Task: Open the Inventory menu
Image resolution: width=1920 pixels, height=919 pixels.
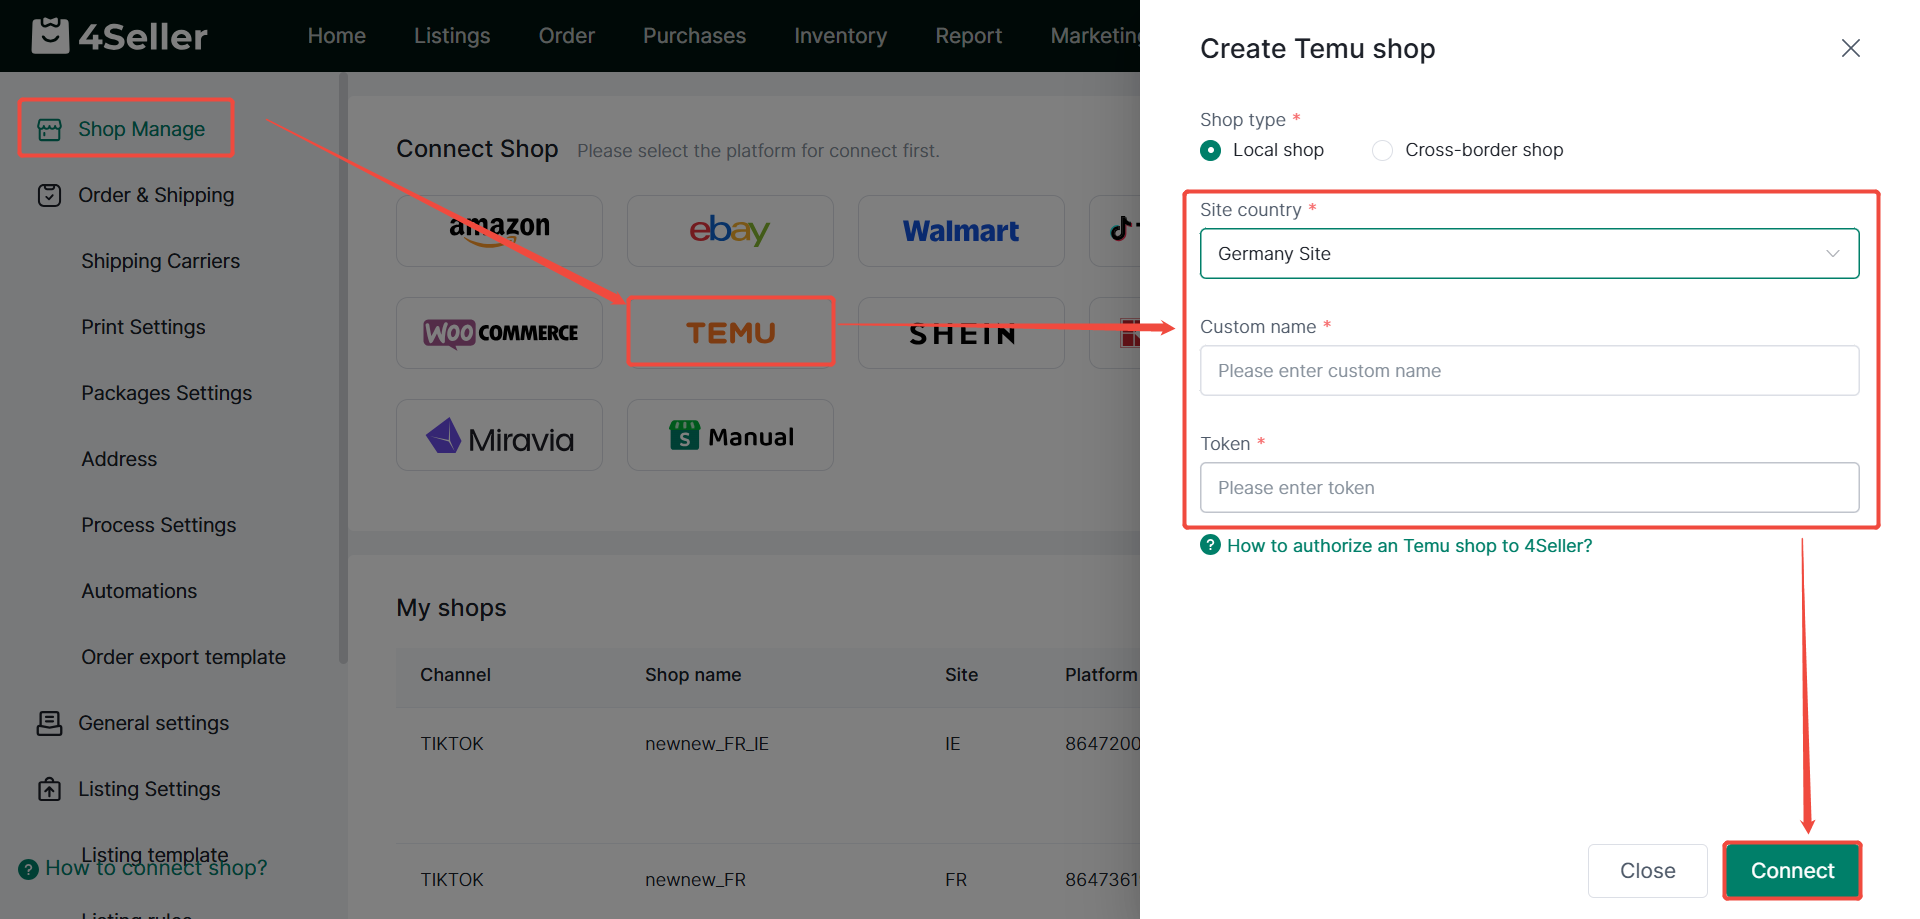Action: [x=840, y=36]
